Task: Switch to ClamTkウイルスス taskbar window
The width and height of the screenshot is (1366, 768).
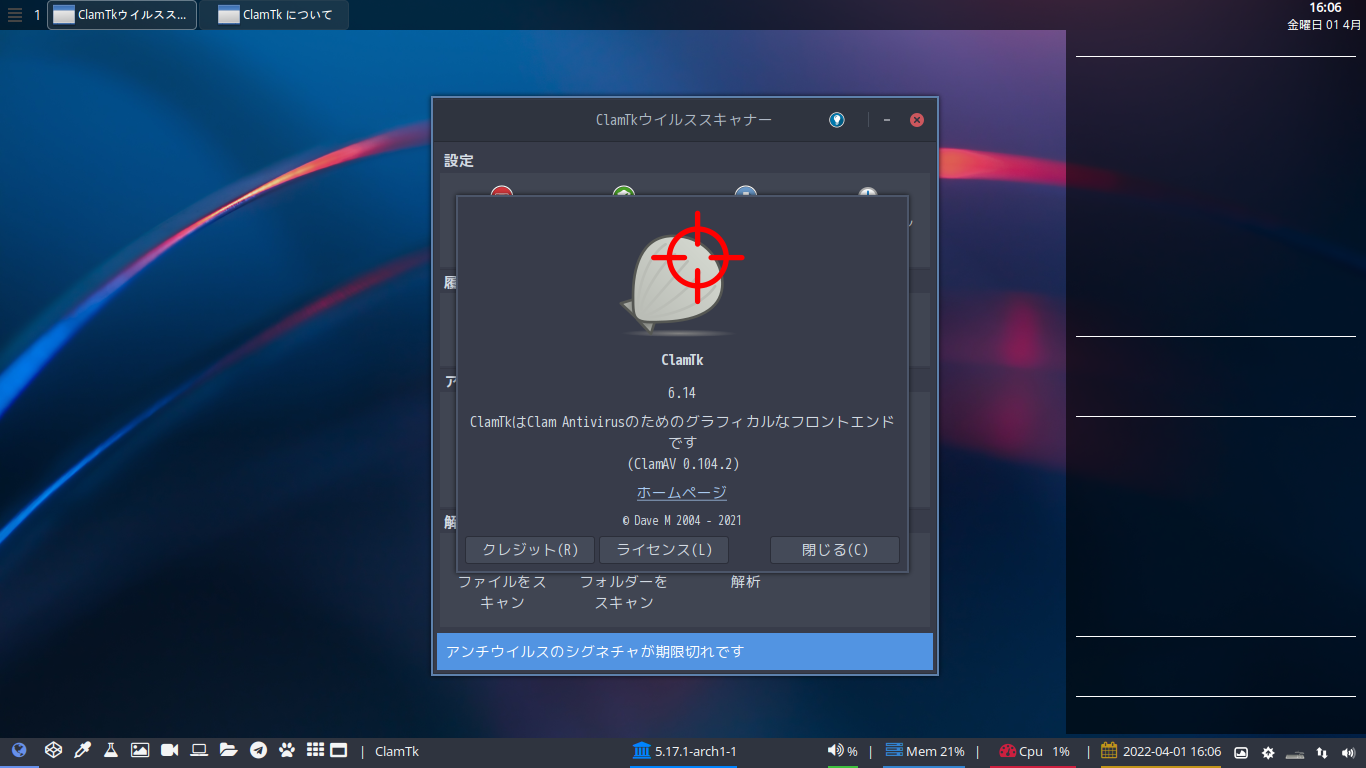Action: [122, 15]
